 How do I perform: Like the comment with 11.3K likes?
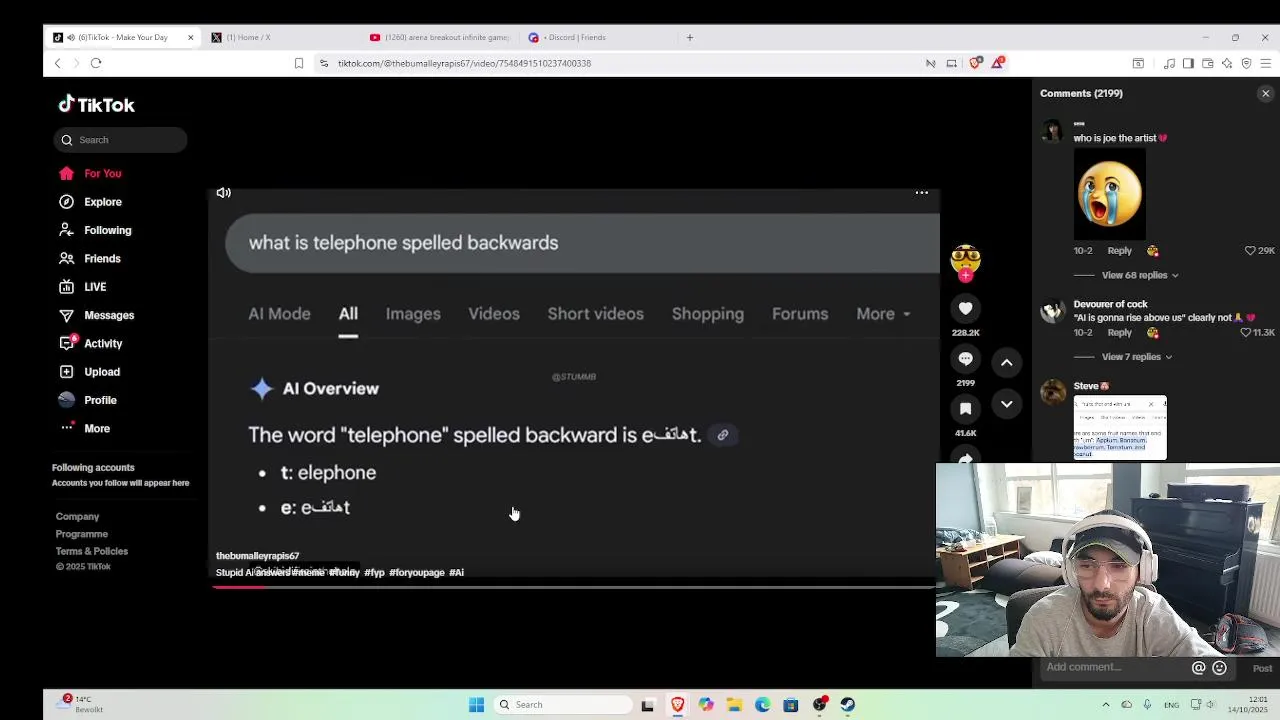pyautogui.click(x=1246, y=332)
